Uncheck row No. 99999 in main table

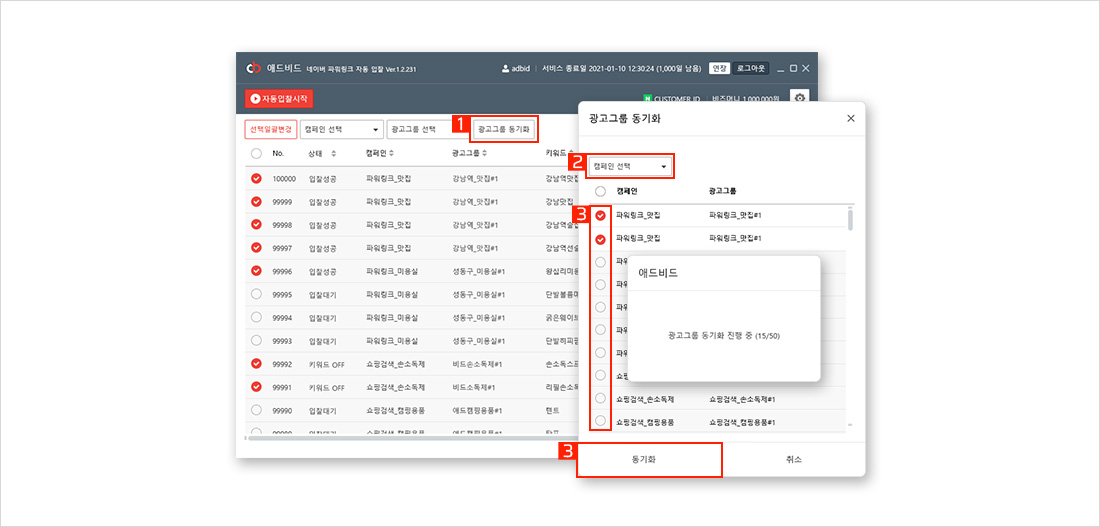[x=256, y=201]
